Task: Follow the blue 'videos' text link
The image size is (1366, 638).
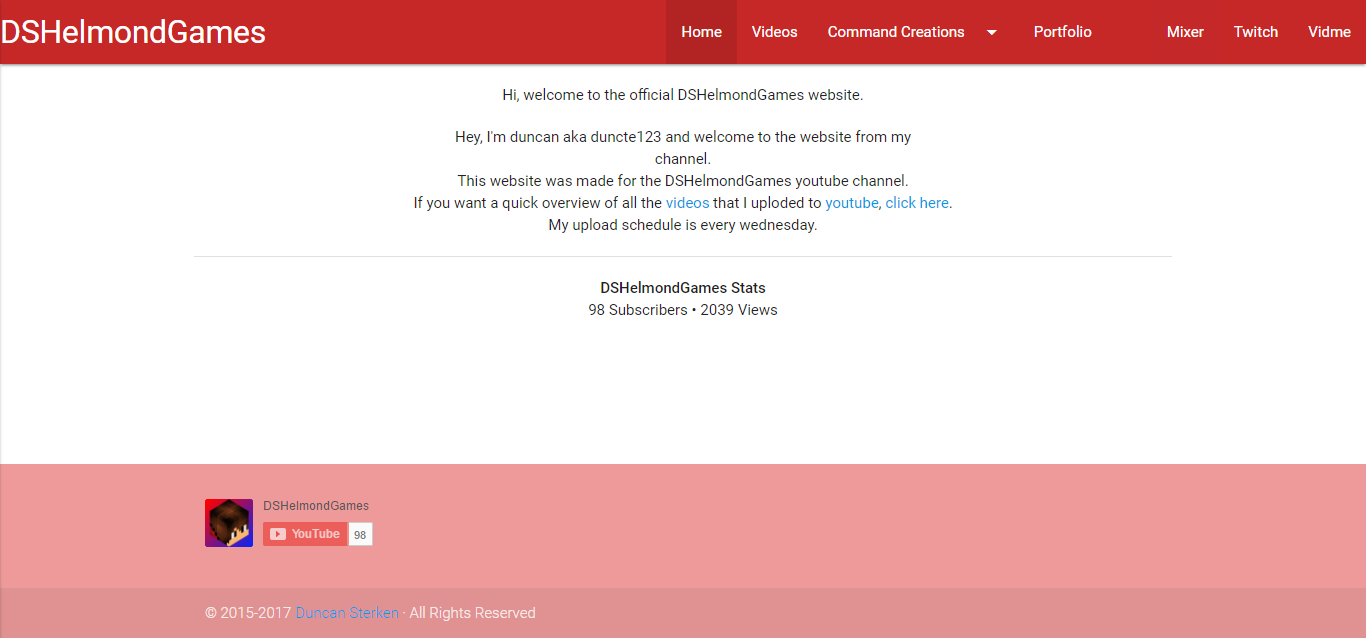Action: pos(687,203)
